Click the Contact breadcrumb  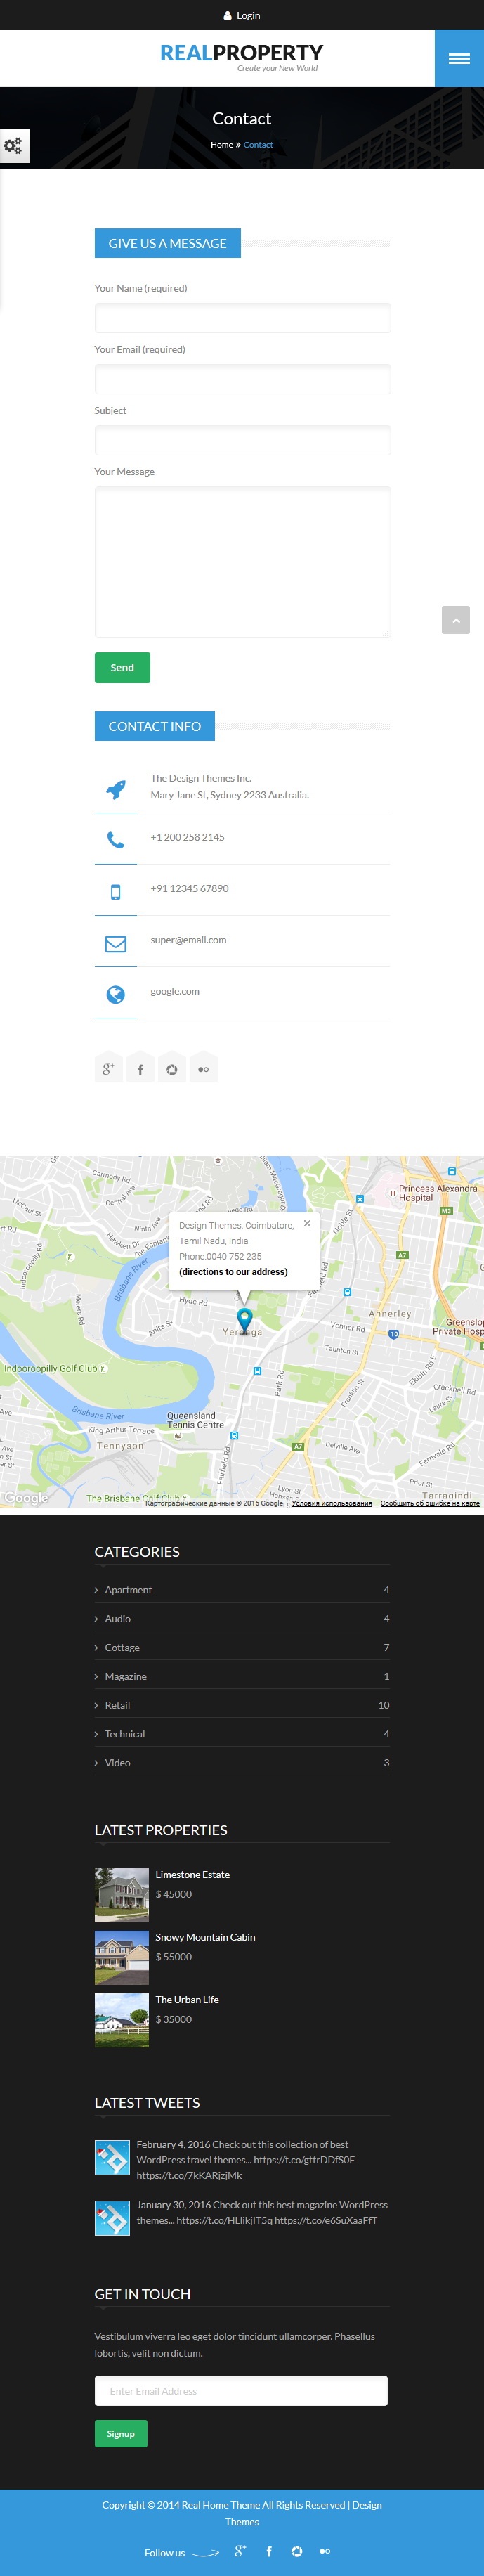coord(258,145)
